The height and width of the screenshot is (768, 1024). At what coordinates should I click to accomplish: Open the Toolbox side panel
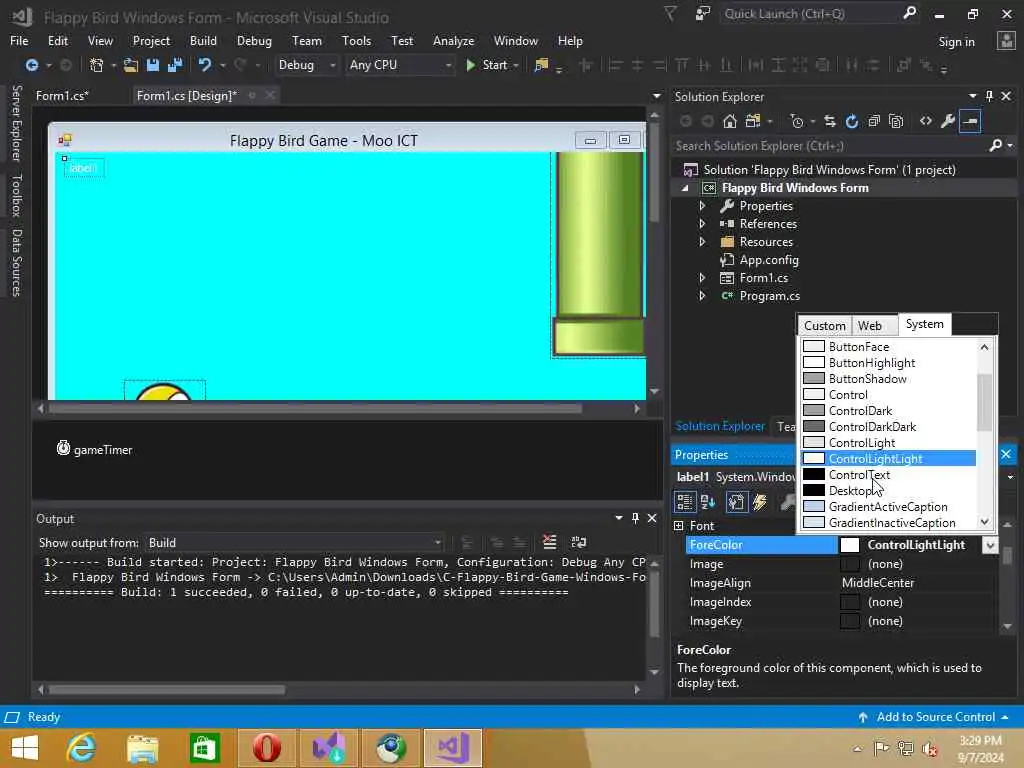pos(16,195)
